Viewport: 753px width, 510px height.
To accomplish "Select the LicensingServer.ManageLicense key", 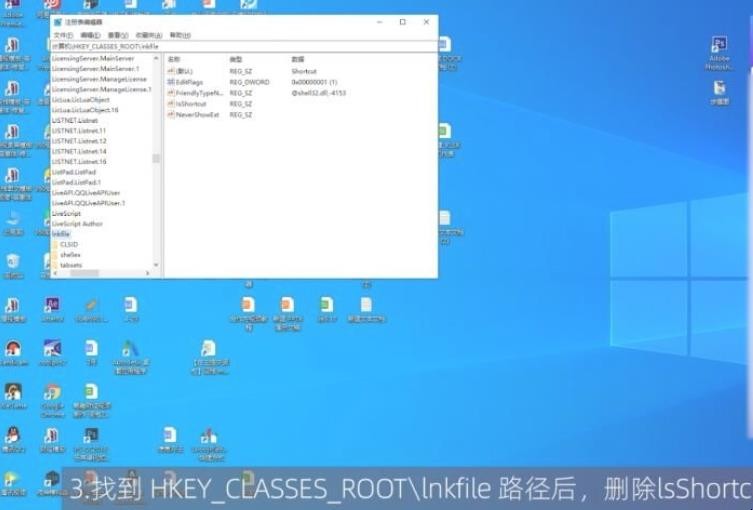I will click(x=99, y=79).
